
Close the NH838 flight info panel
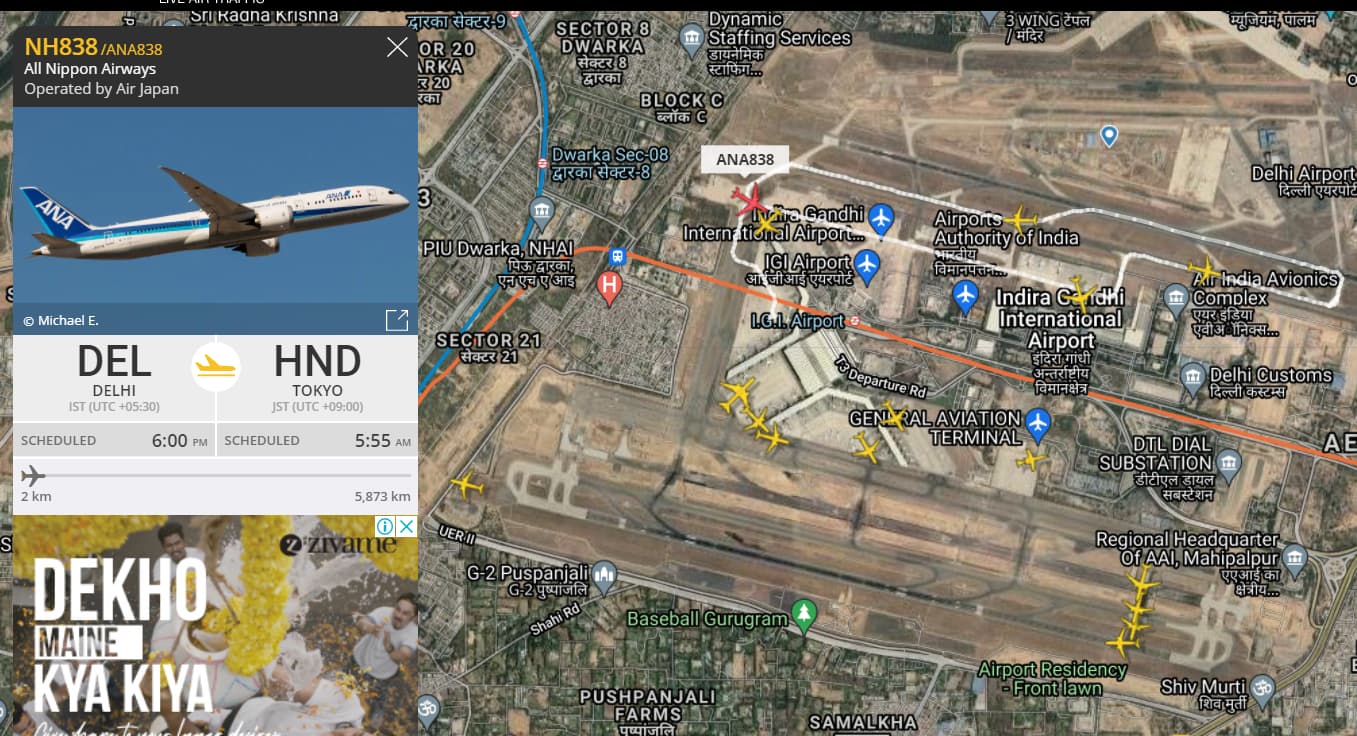397,47
